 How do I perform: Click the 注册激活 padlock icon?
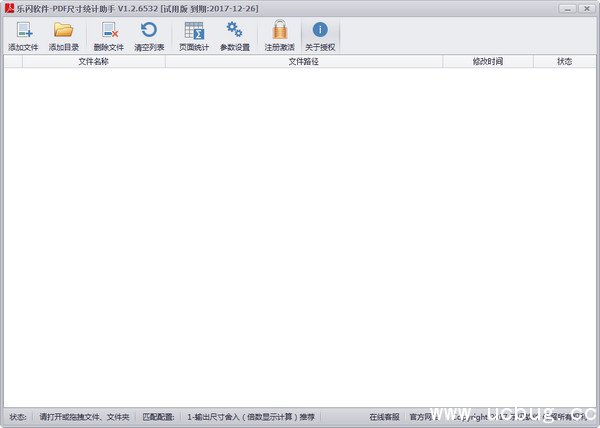coord(279,36)
